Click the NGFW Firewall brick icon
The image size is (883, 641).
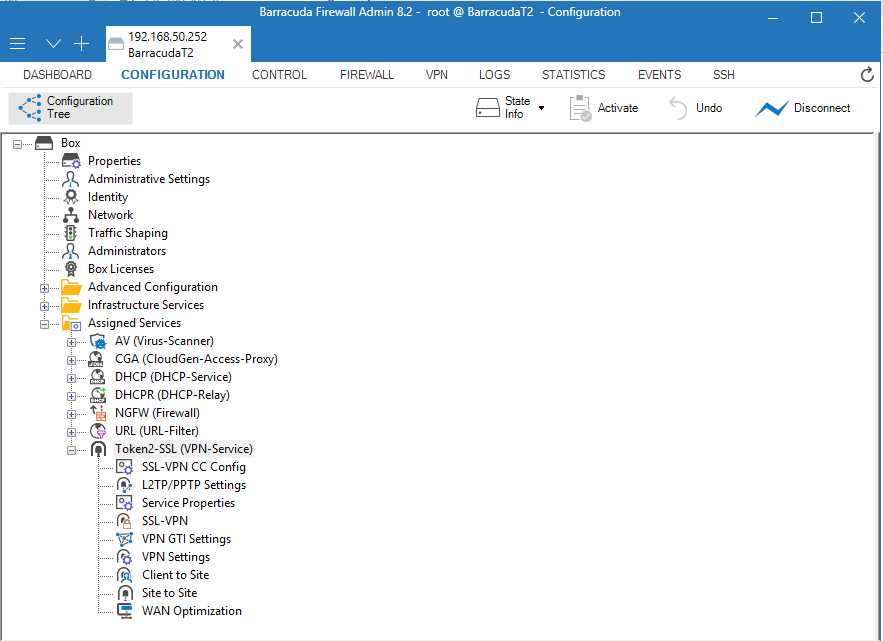pyautogui.click(x=98, y=413)
